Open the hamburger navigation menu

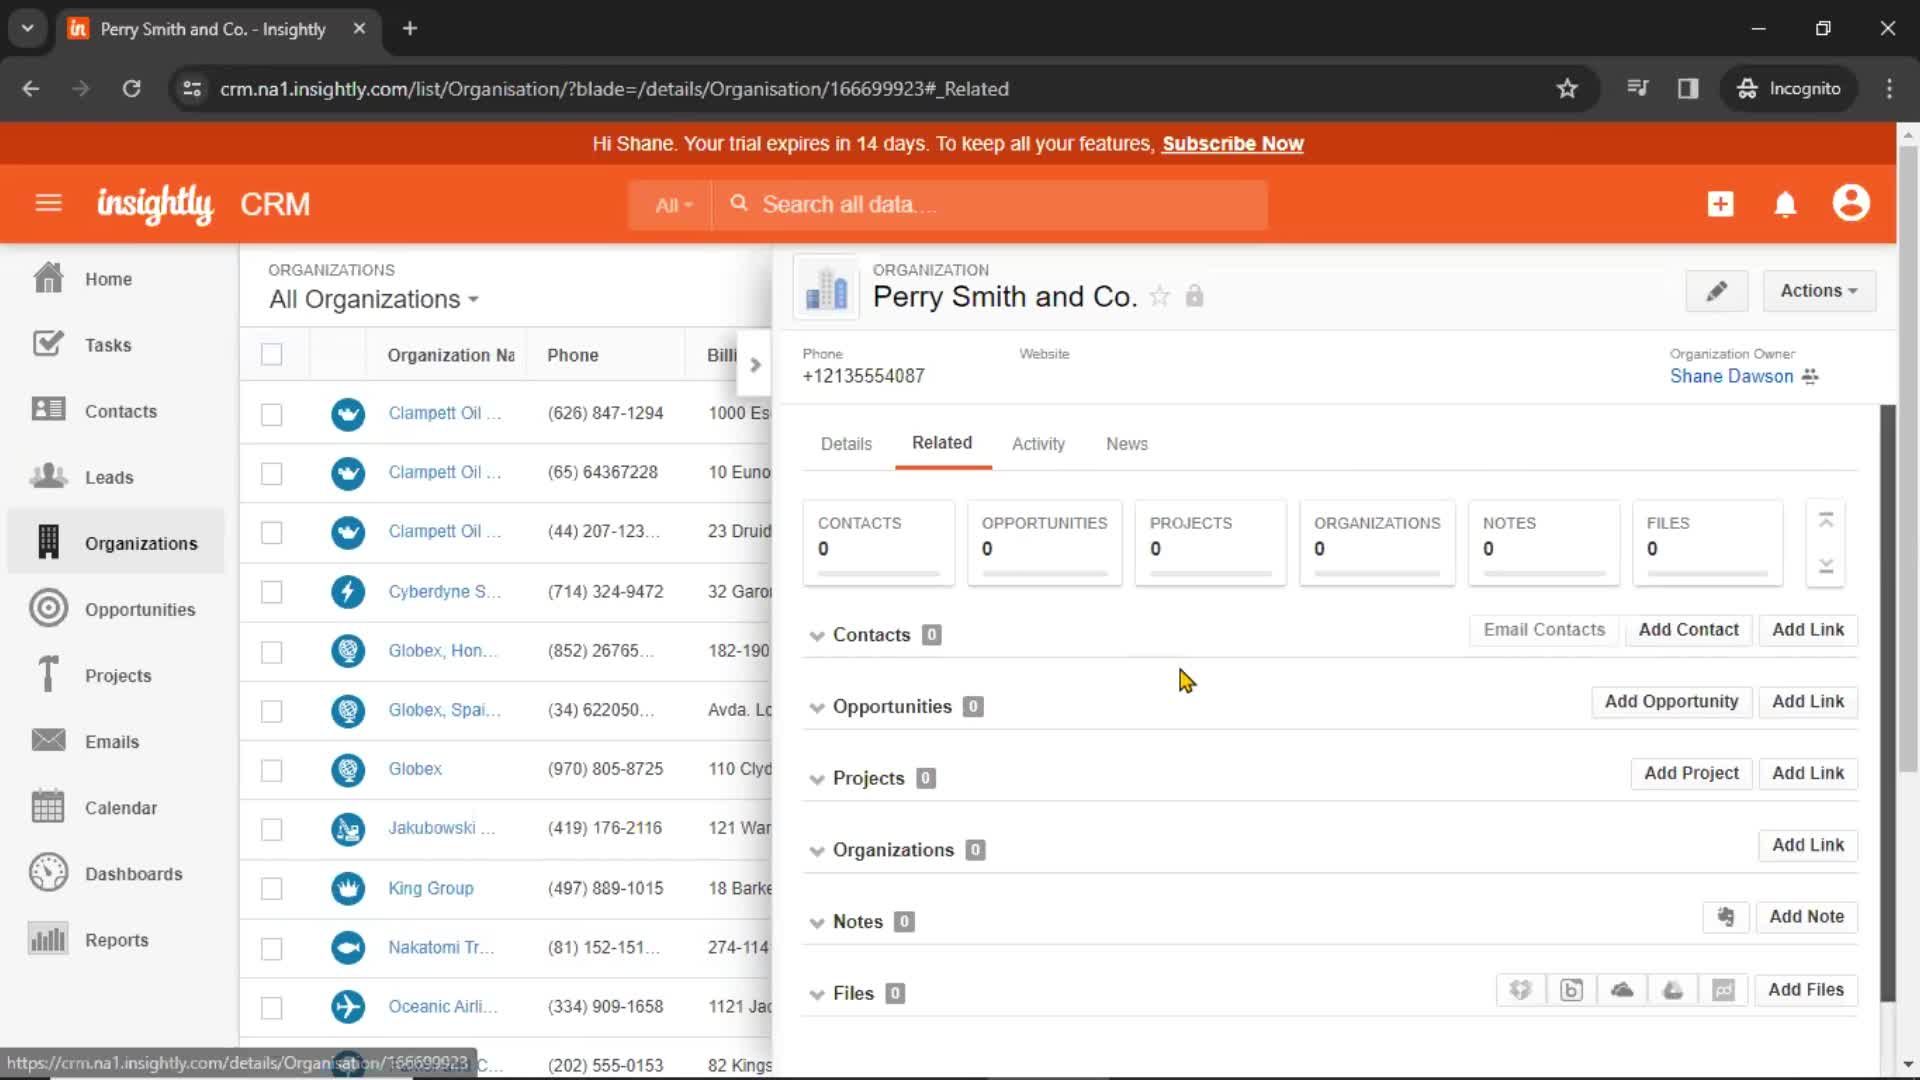48,204
